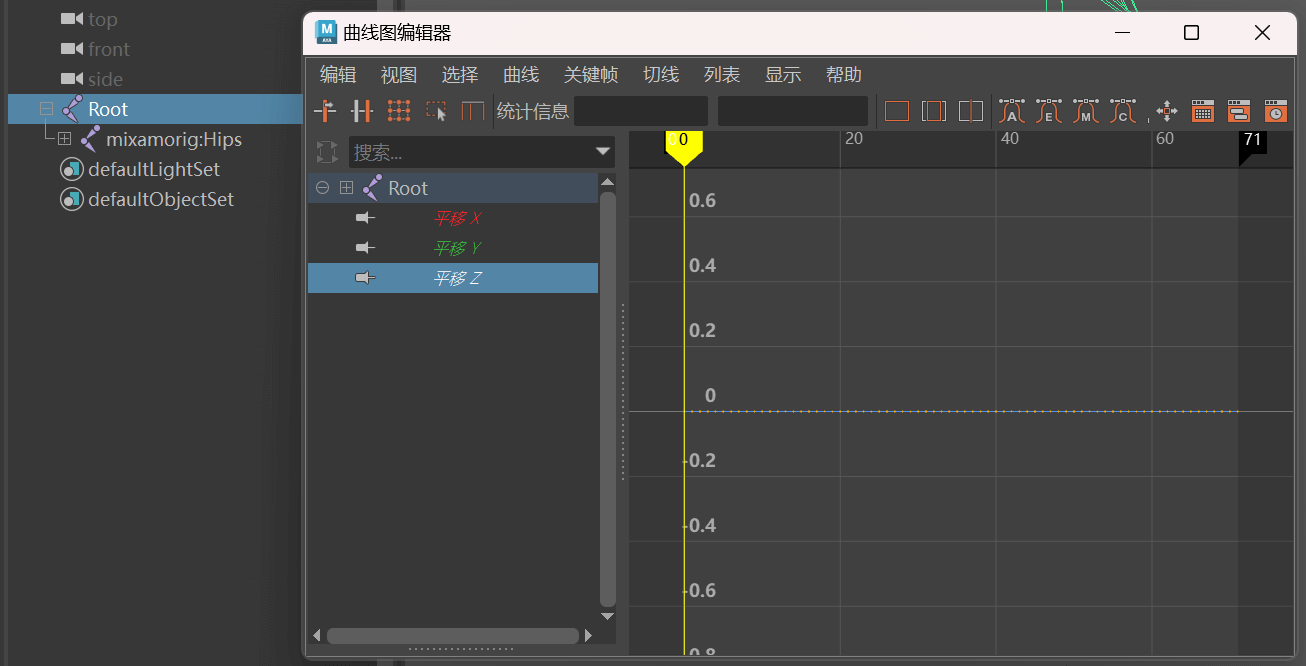Toggle the pin icon for 平移 Y

(x=365, y=248)
